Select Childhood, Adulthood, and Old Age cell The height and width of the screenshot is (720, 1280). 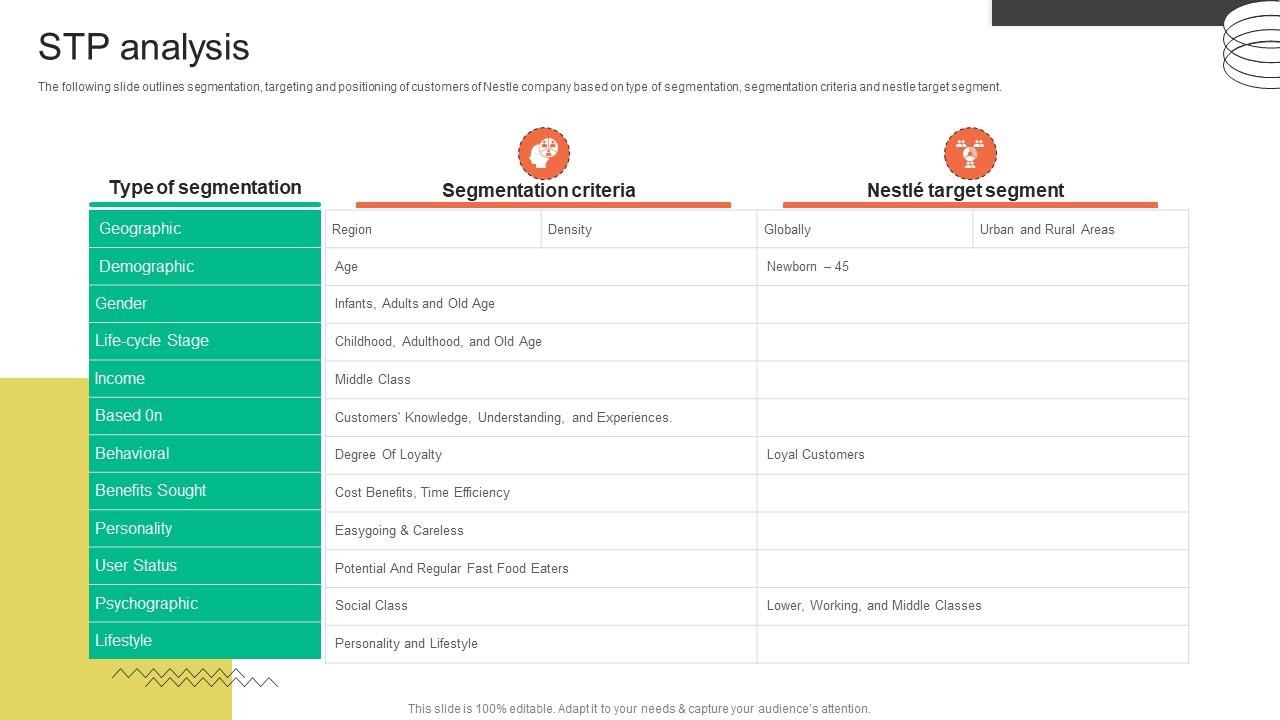point(541,342)
